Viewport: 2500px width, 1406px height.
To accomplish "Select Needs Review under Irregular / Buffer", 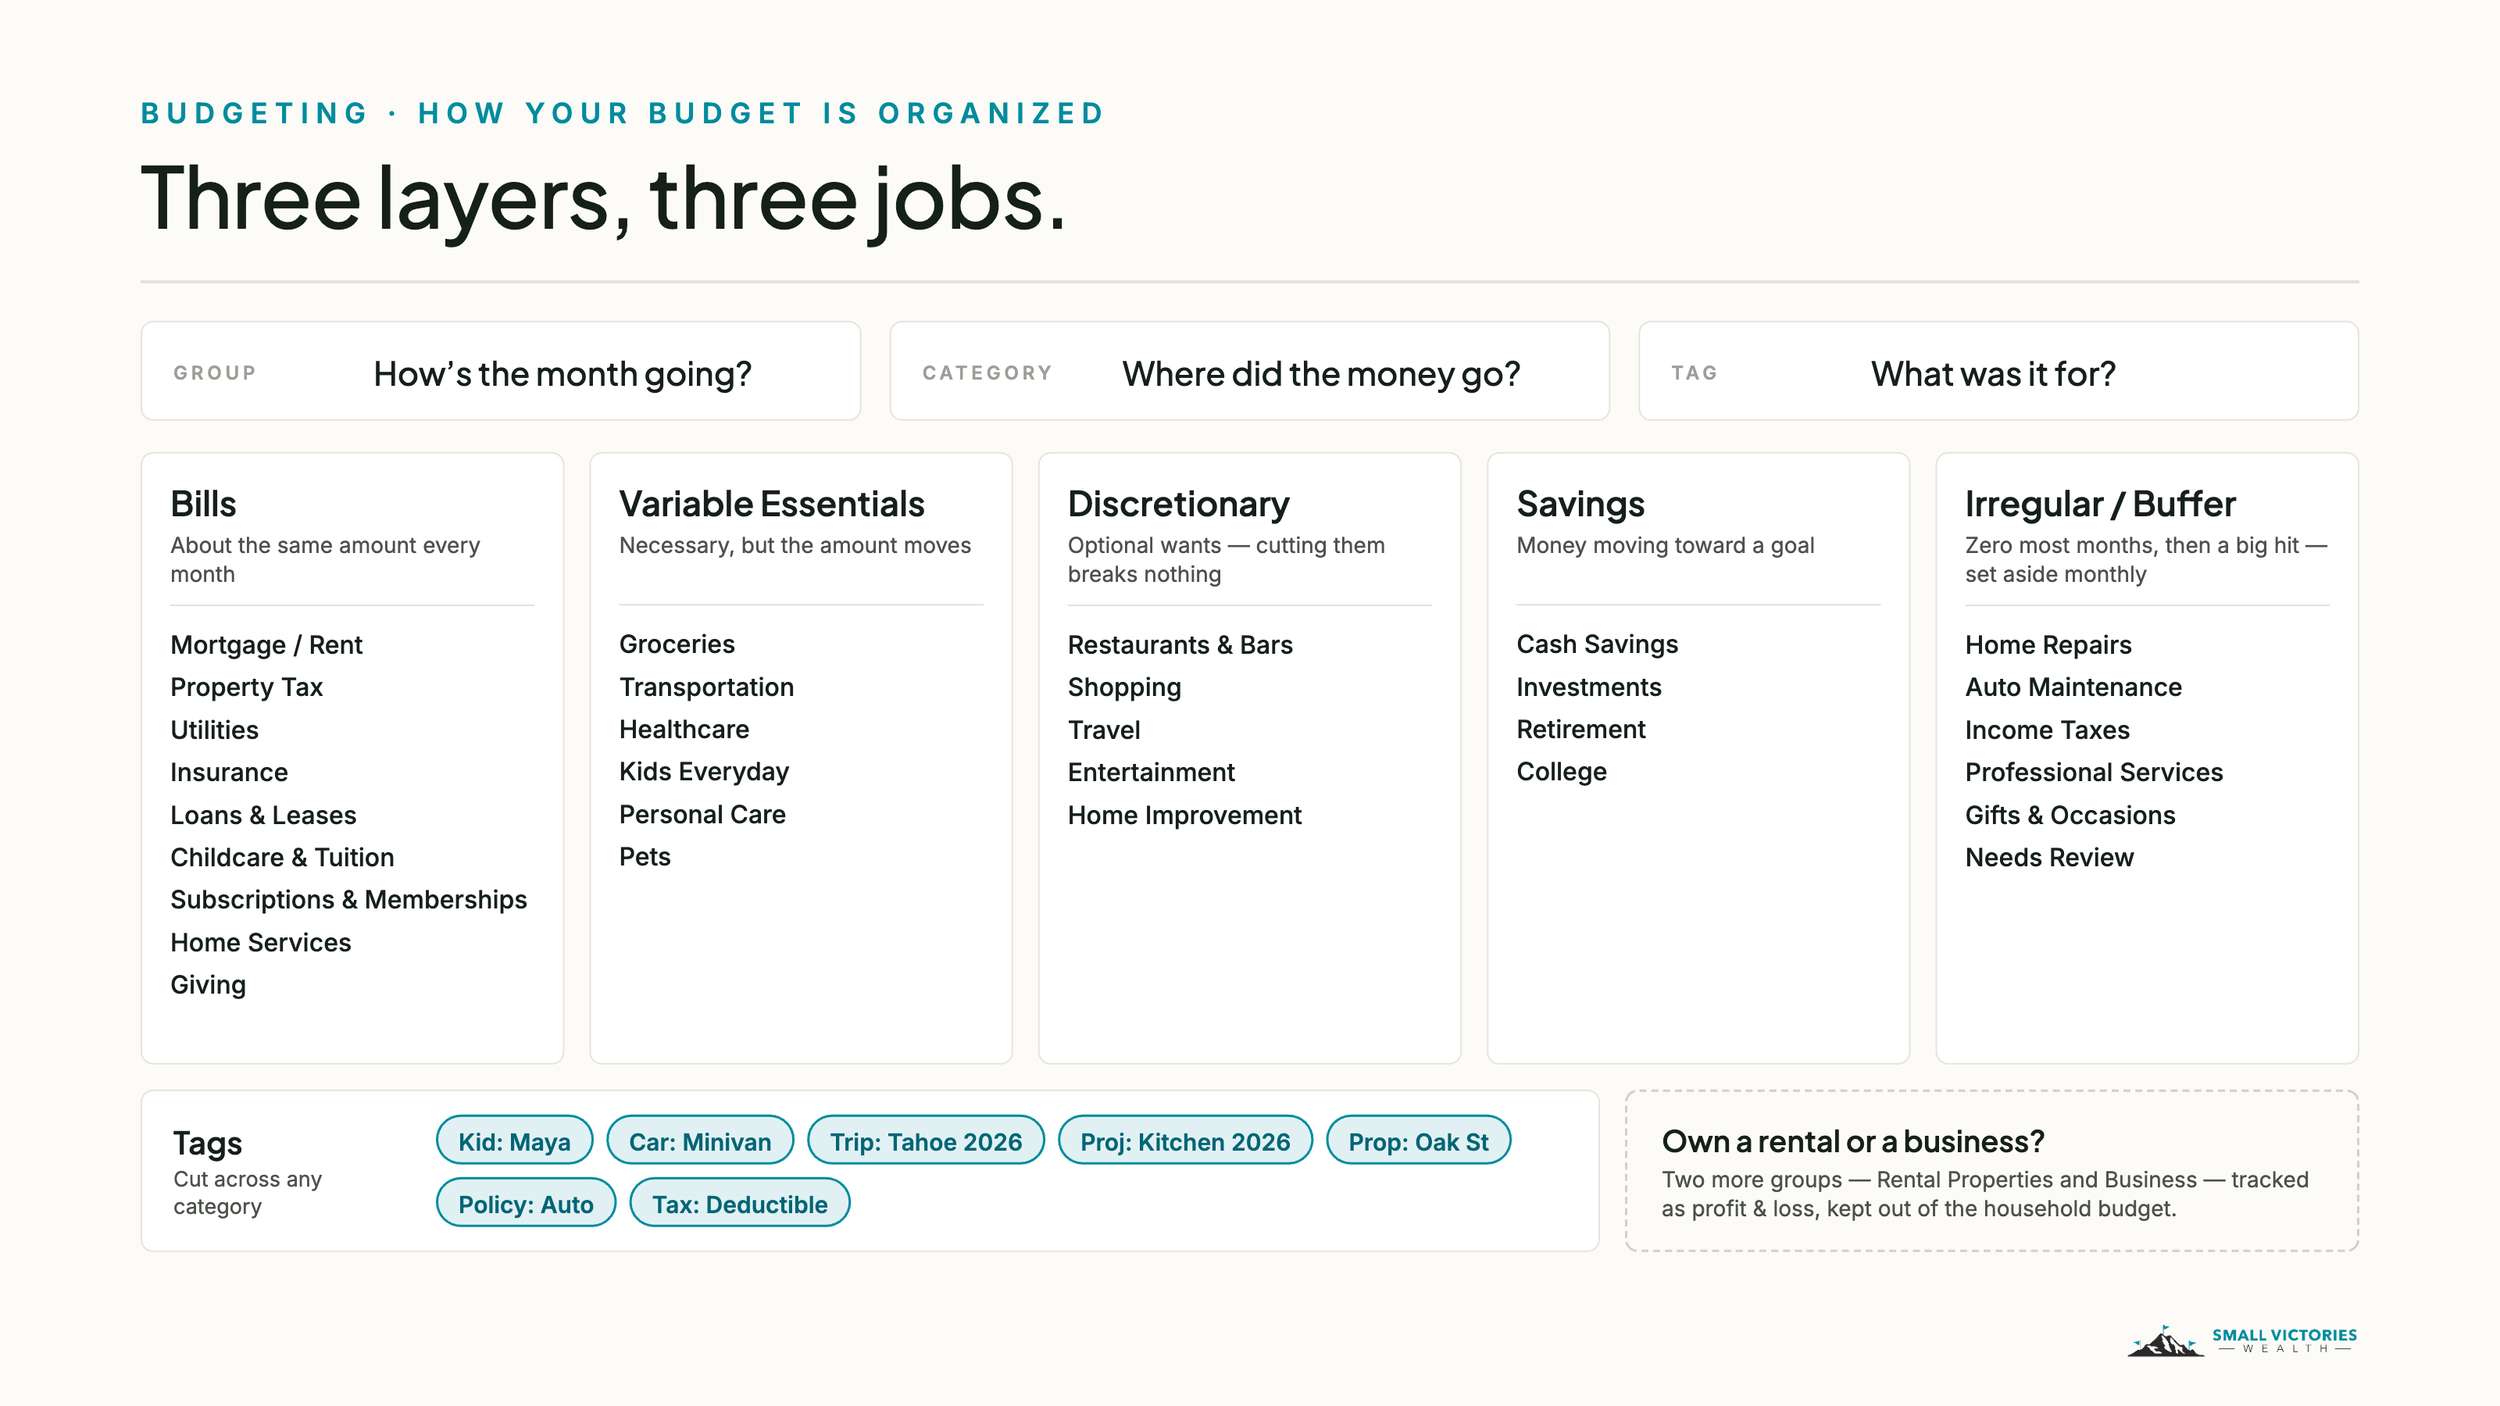I will pyautogui.click(x=2049, y=857).
